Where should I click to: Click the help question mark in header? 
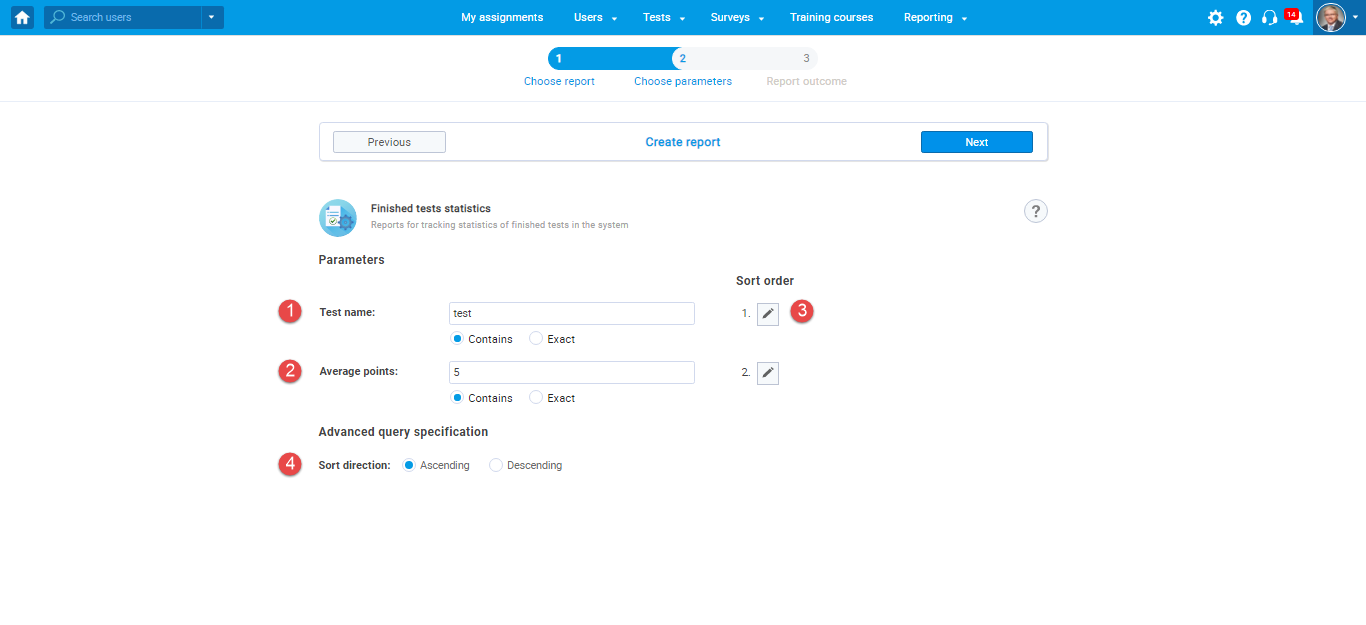click(x=1243, y=18)
